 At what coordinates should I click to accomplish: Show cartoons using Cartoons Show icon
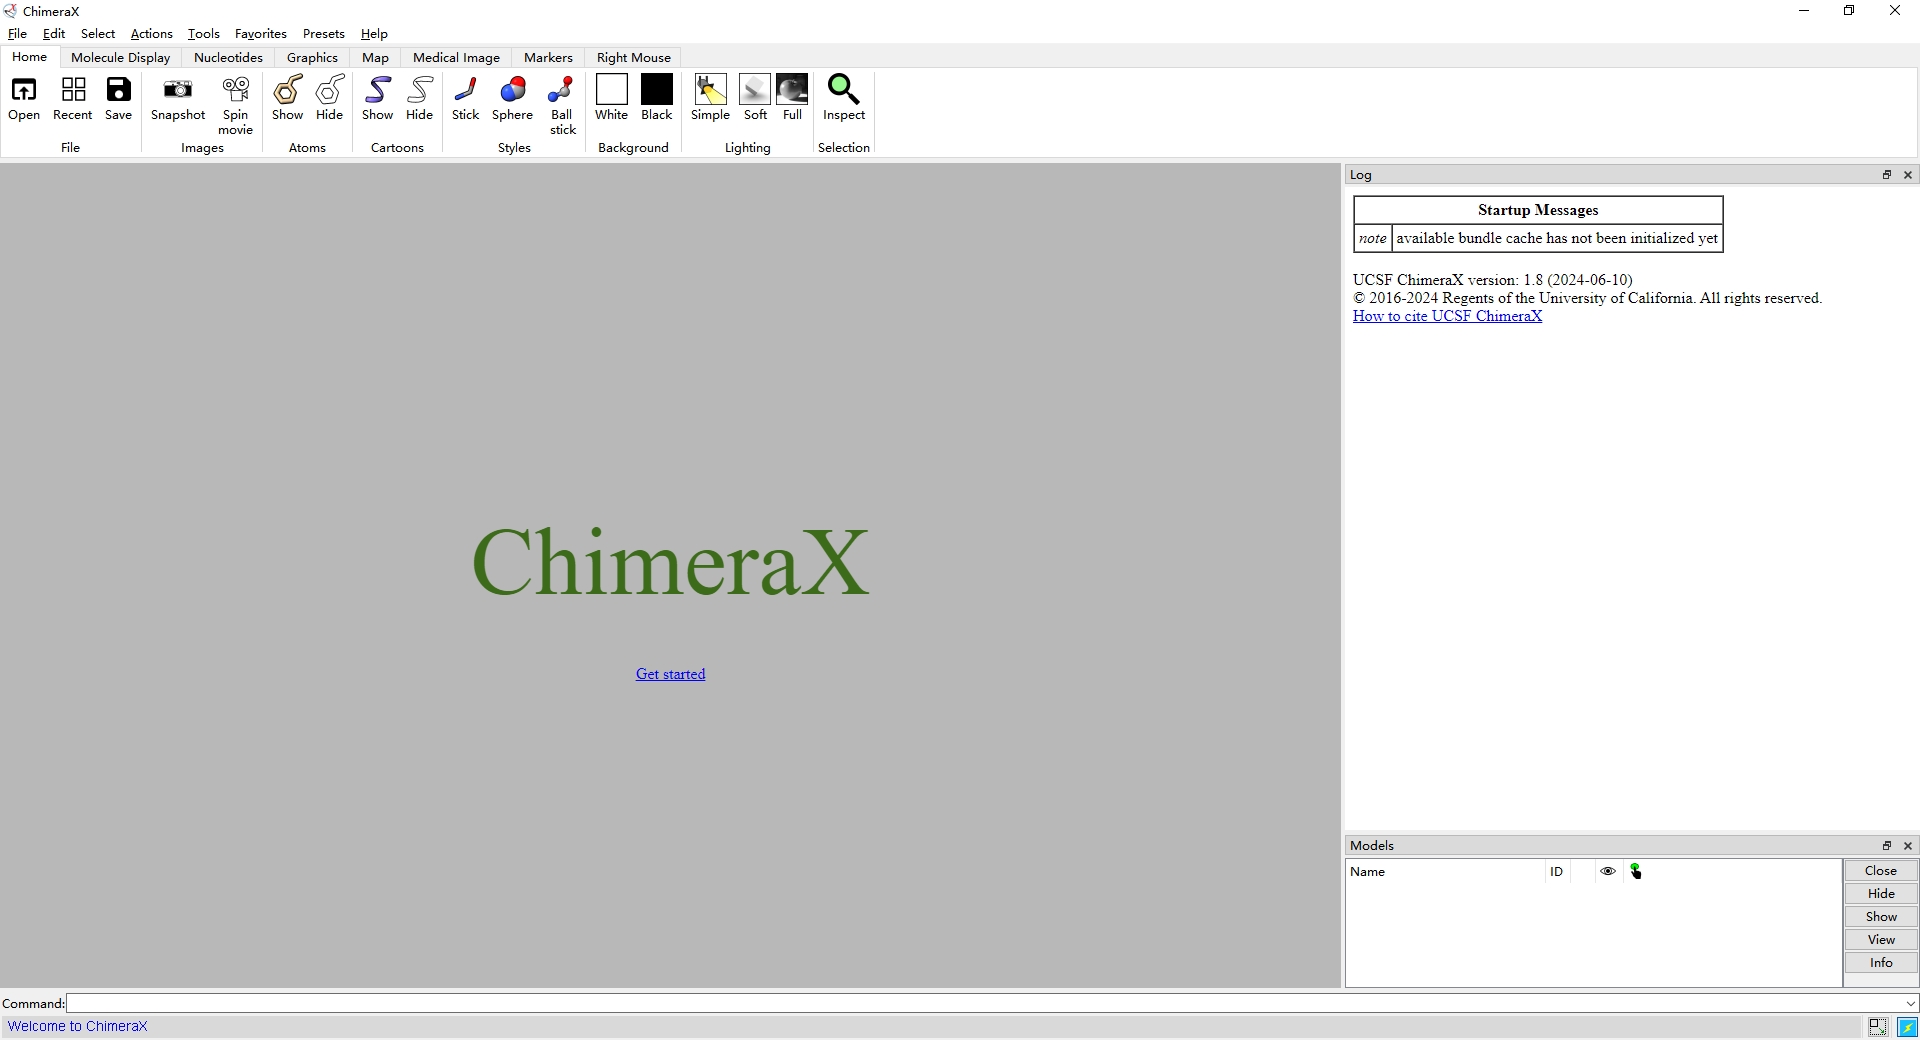tap(378, 98)
